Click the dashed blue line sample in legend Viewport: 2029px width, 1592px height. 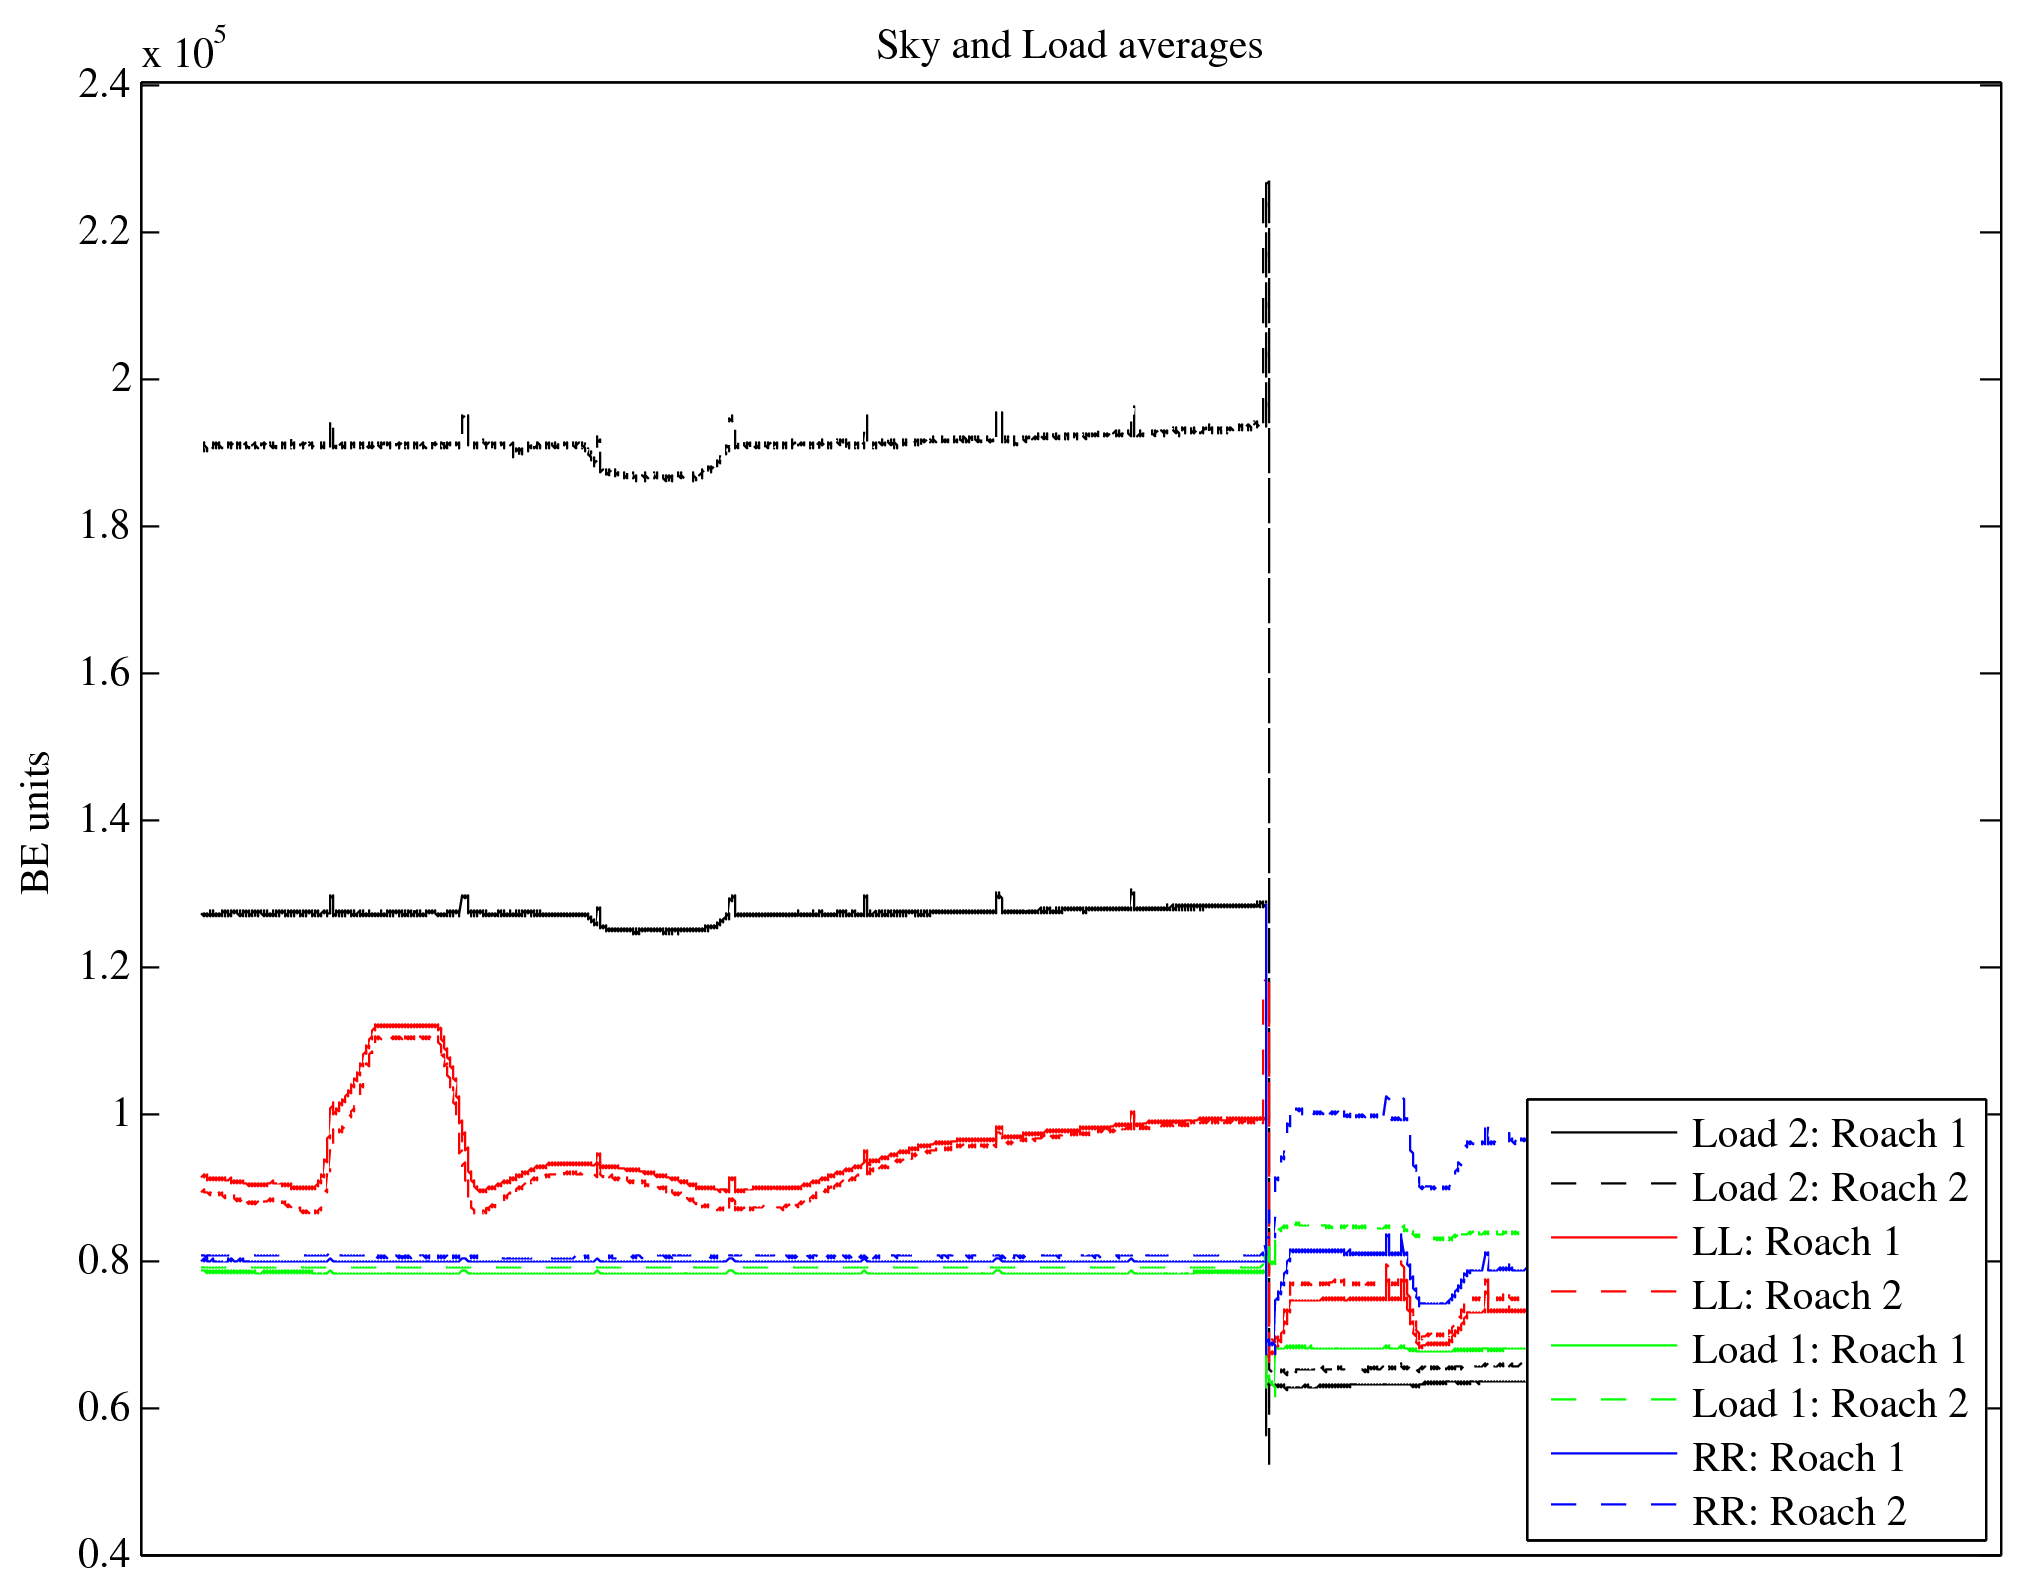point(1612,1504)
